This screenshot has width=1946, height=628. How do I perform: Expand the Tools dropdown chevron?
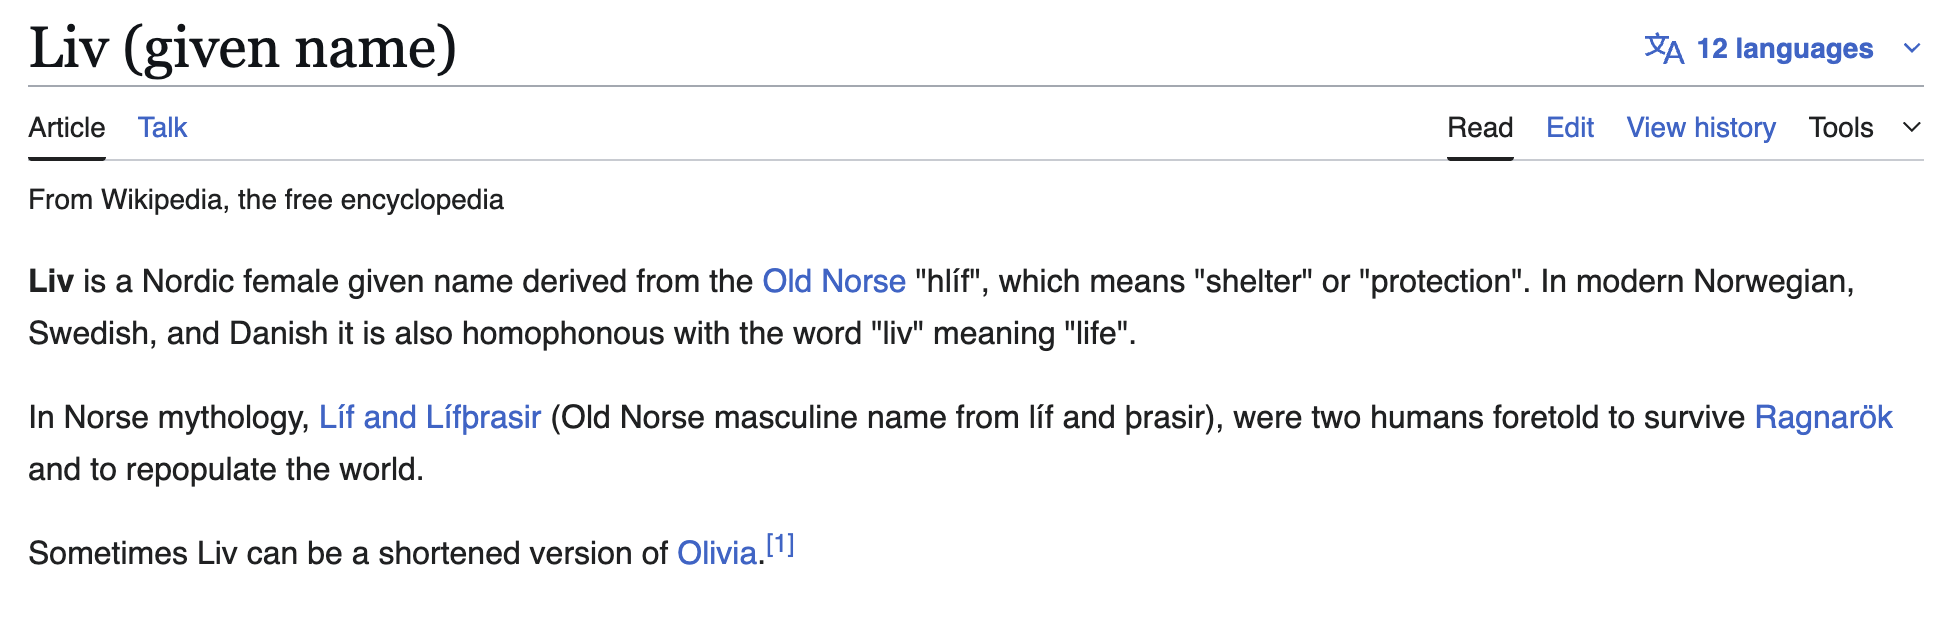point(1912,127)
